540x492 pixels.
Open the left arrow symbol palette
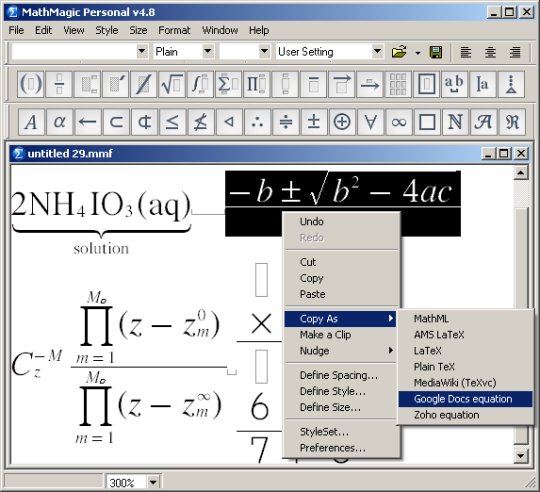[x=88, y=122]
